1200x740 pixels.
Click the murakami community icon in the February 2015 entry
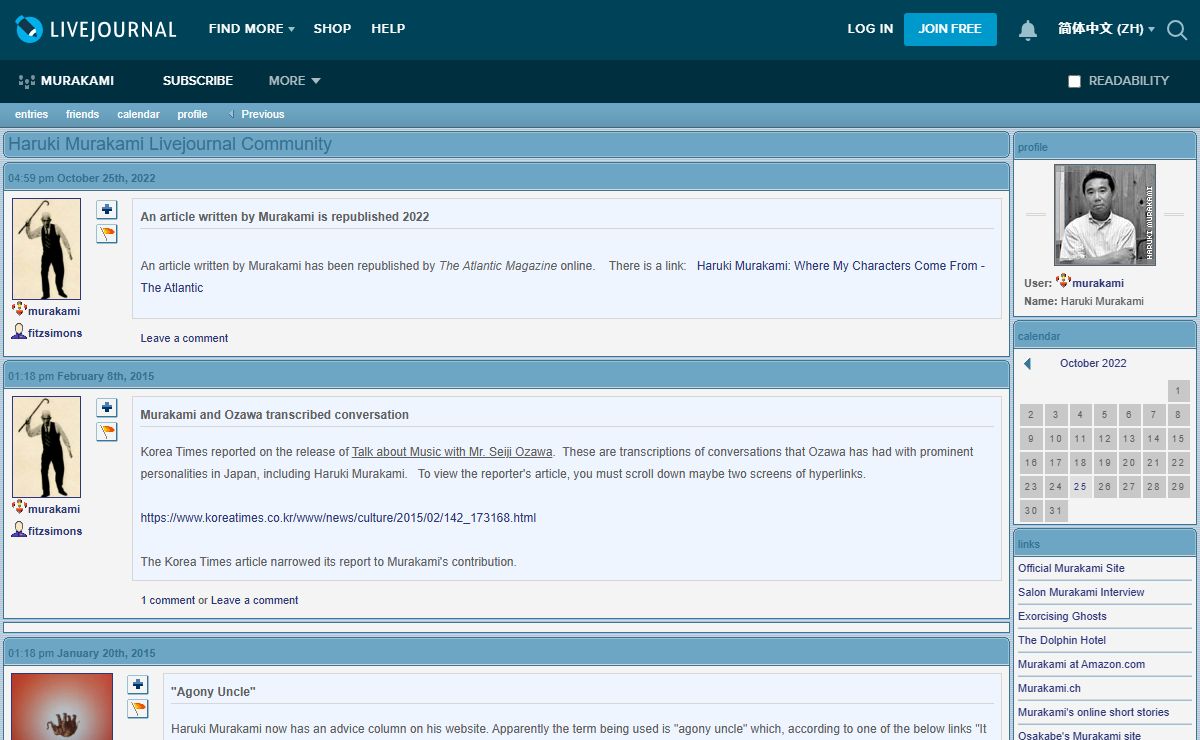[19, 508]
